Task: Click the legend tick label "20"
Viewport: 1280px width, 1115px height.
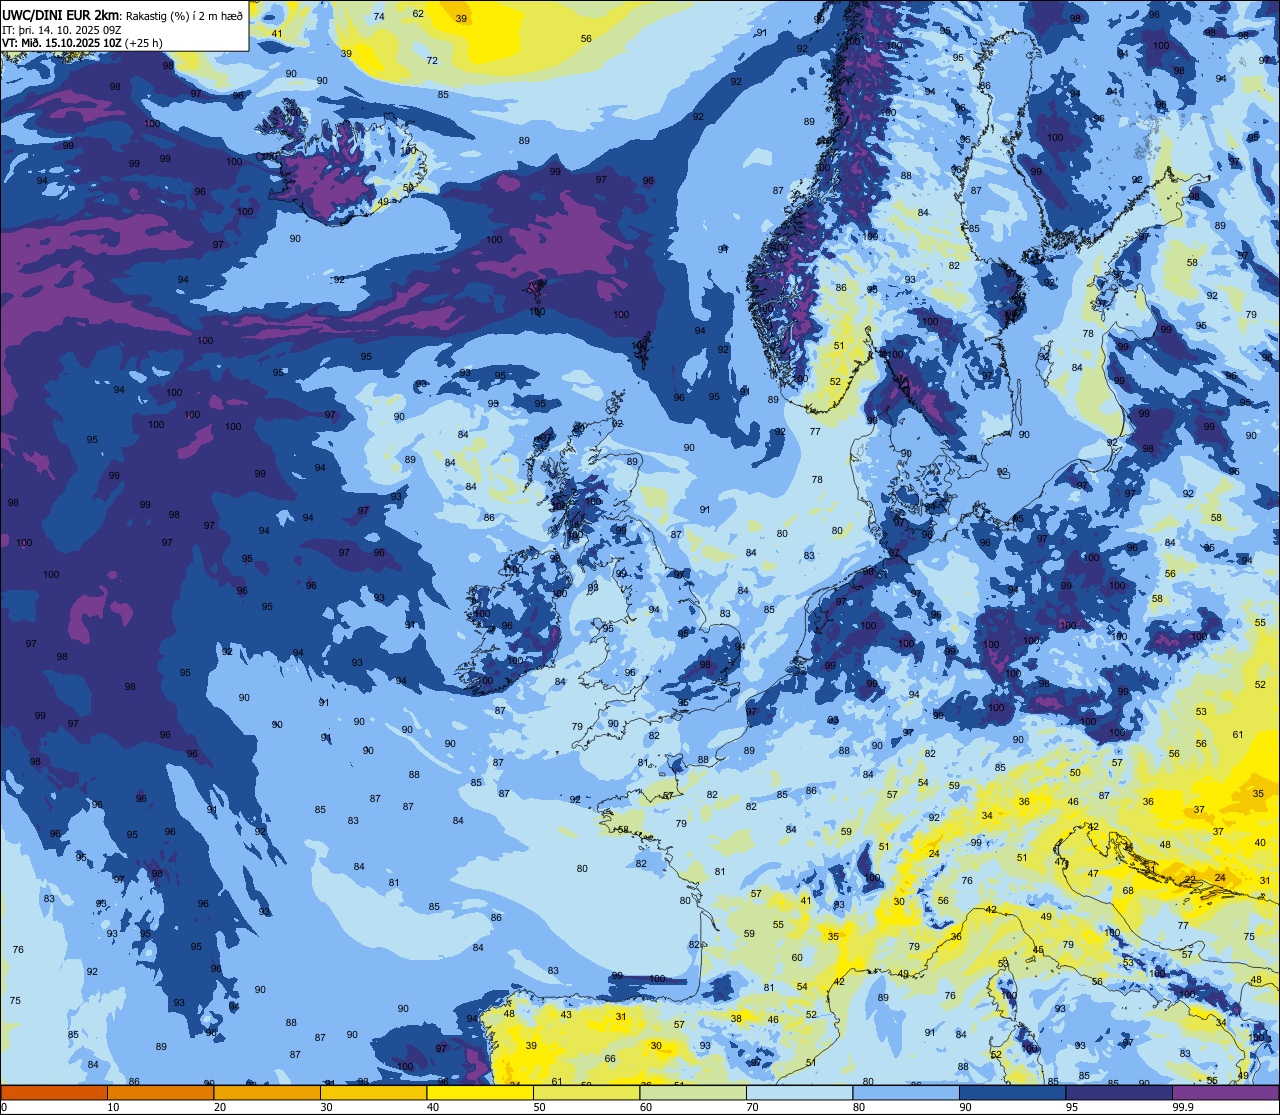Action: tap(220, 1107)
